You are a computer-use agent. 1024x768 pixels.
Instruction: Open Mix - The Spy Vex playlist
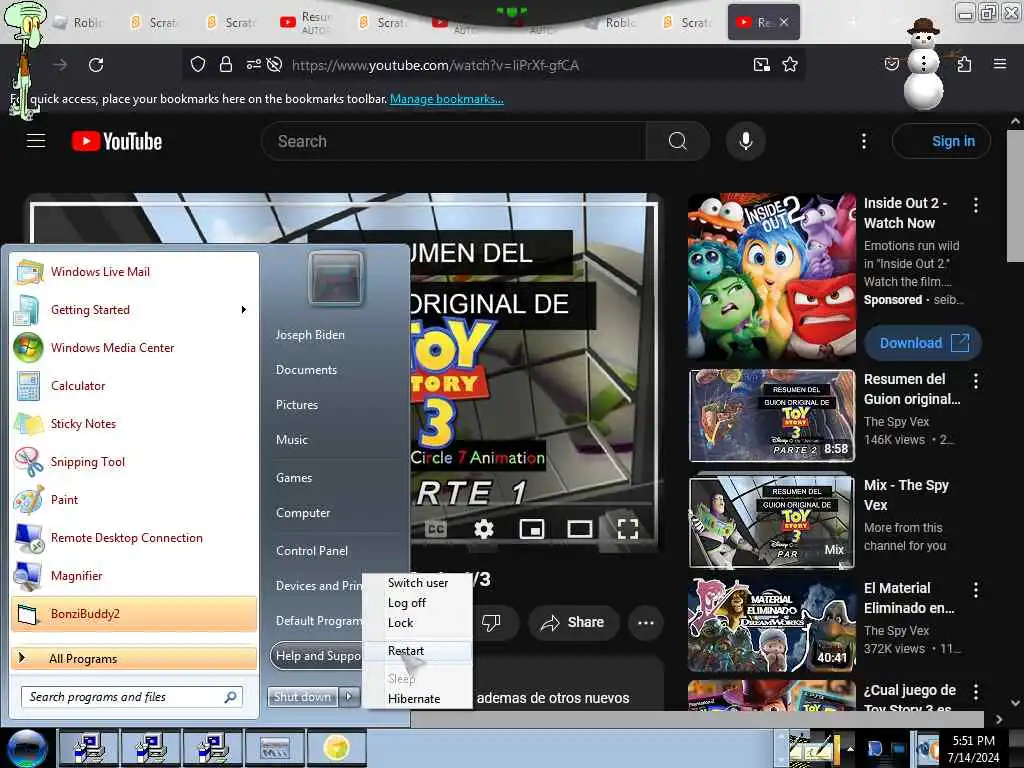(x=772, y=521)
